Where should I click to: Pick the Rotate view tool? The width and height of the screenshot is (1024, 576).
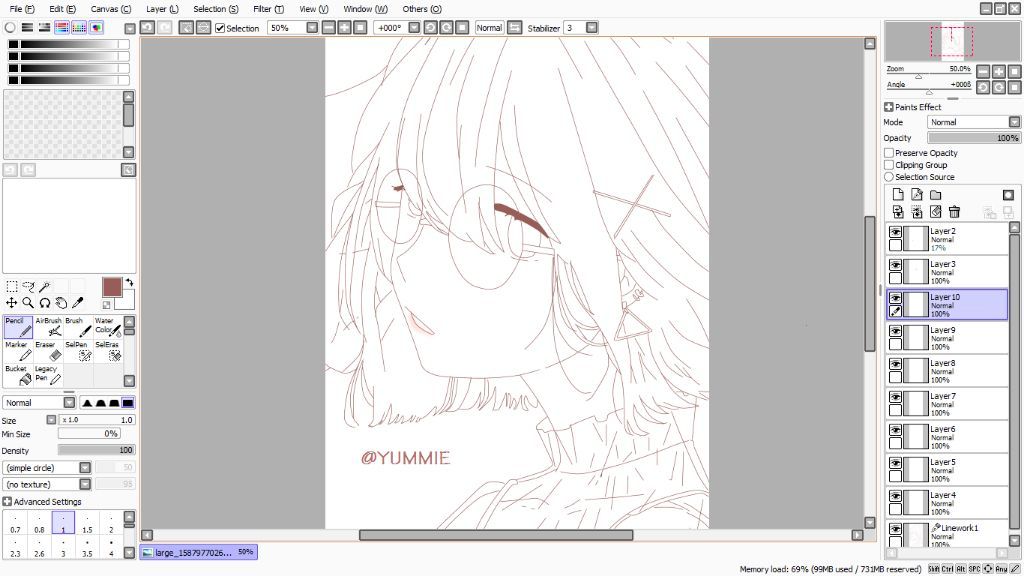tap(44, 302)
